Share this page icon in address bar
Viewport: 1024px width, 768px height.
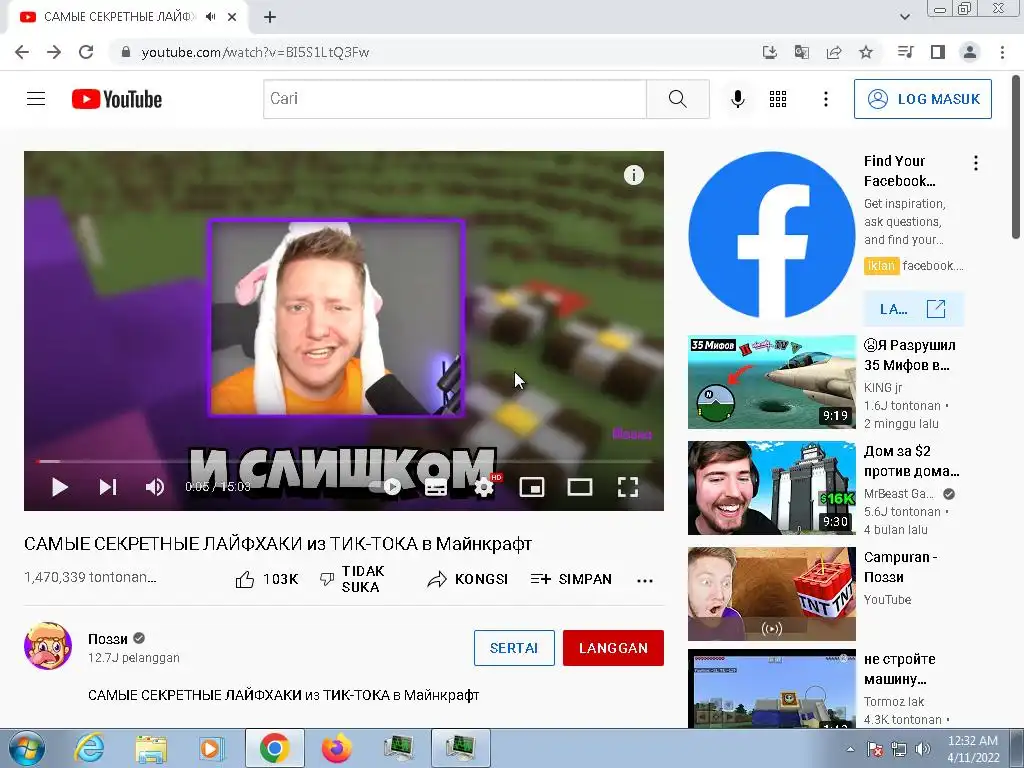point(833,52)
